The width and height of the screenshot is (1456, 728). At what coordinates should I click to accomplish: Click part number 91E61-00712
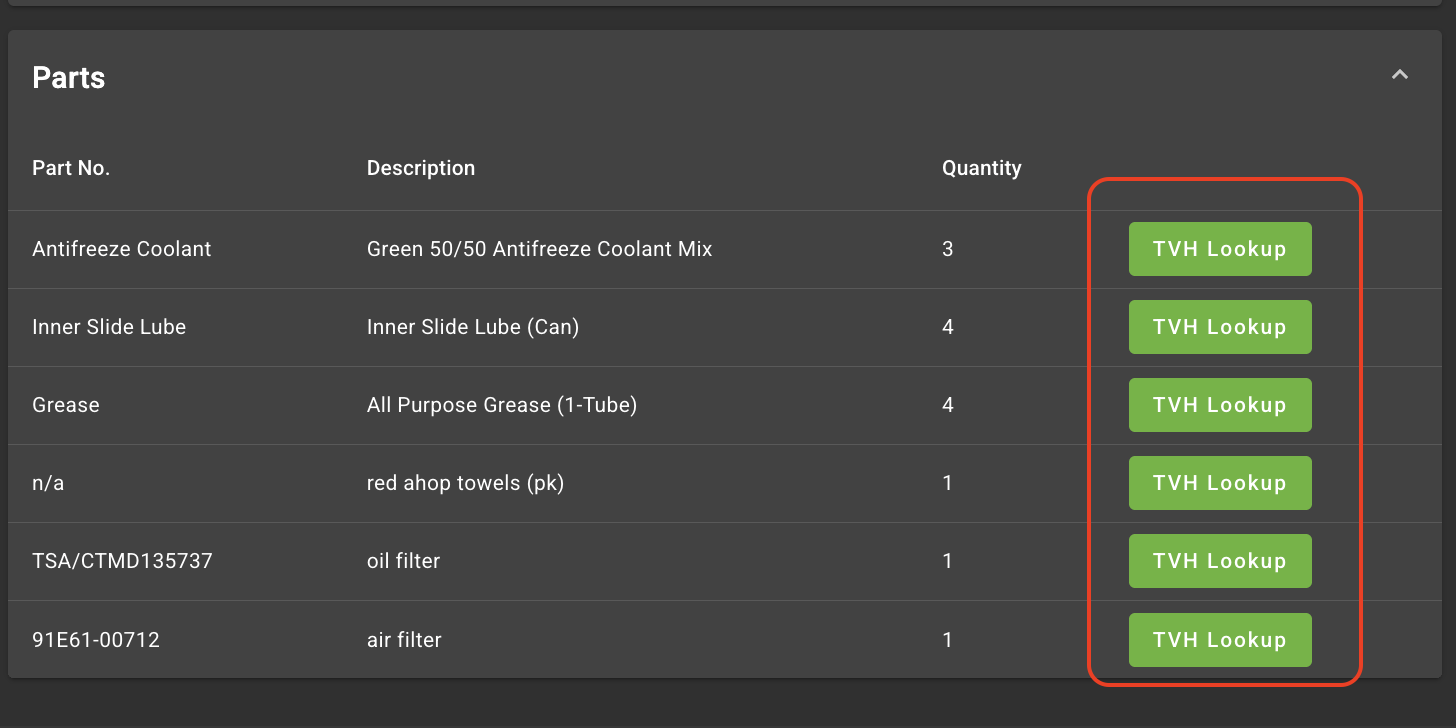point(95,639)
